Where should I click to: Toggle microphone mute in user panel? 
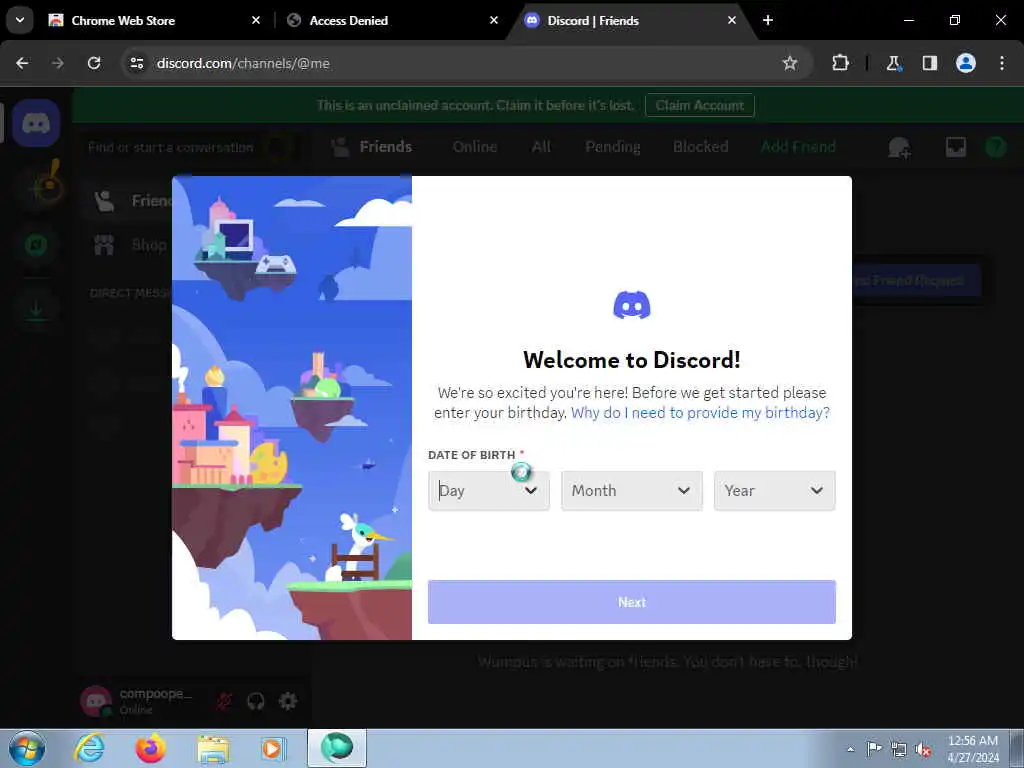pos(224,701)
